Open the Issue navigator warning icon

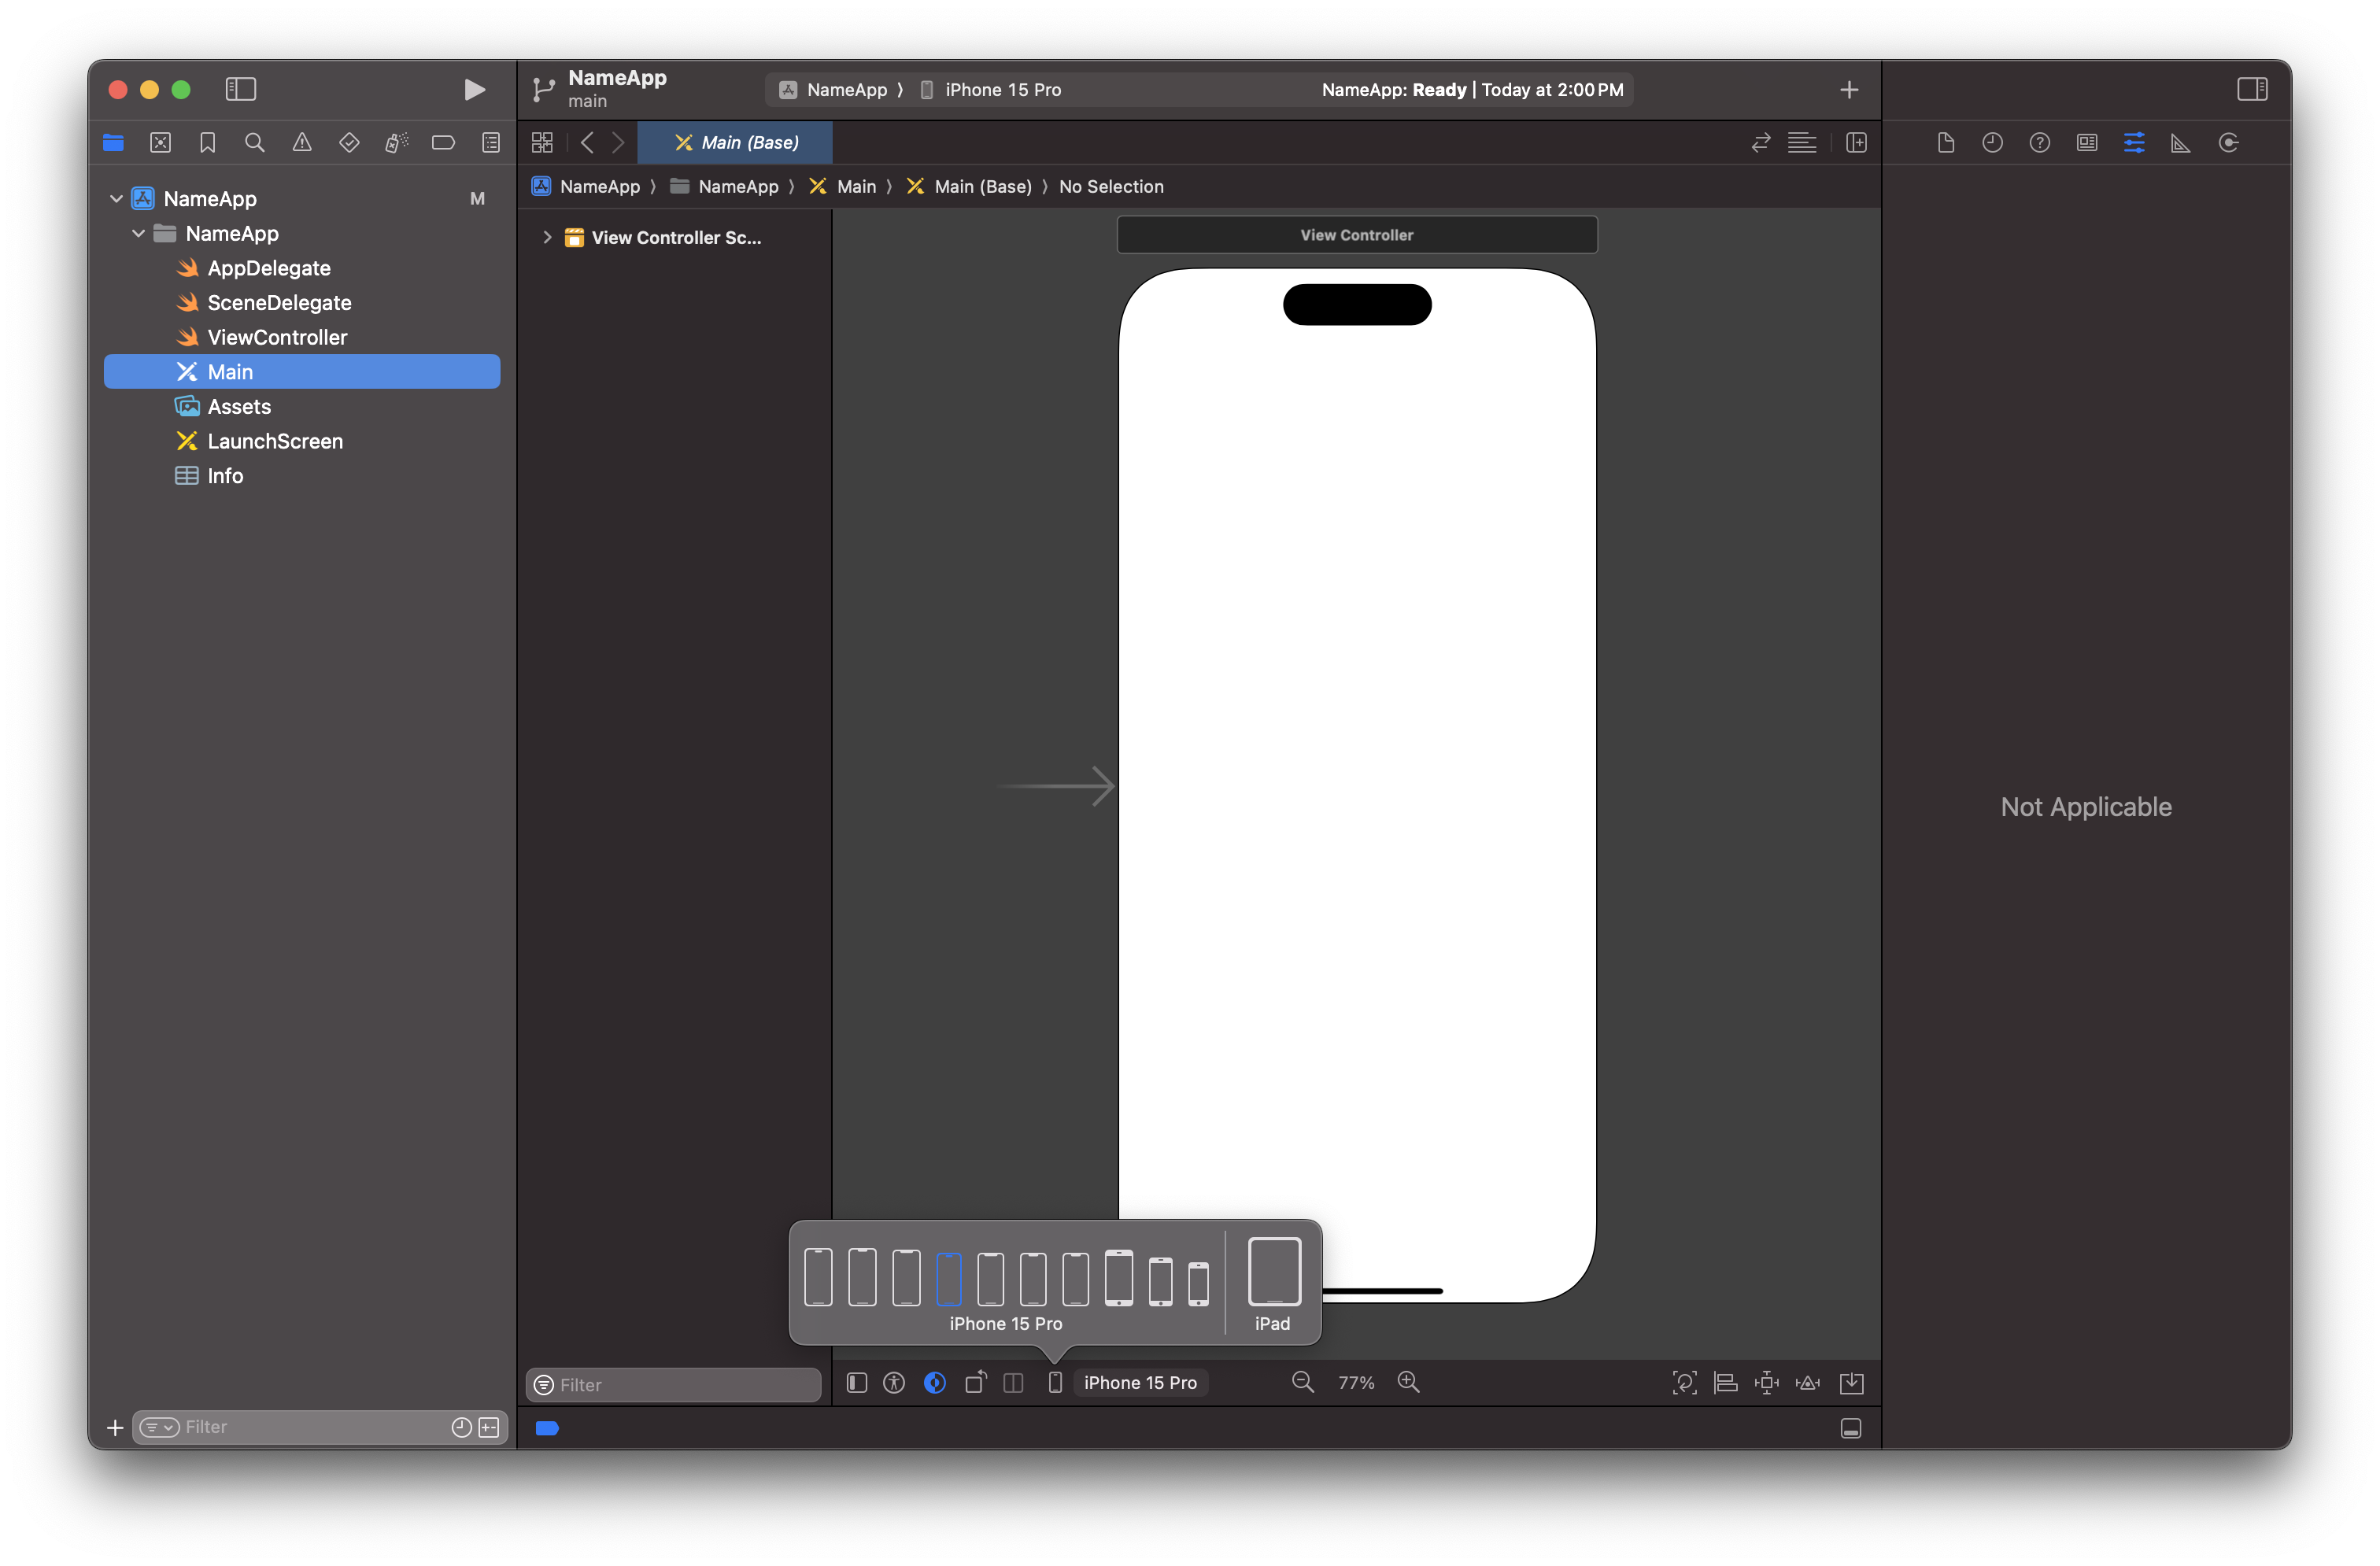pos(301,143)
